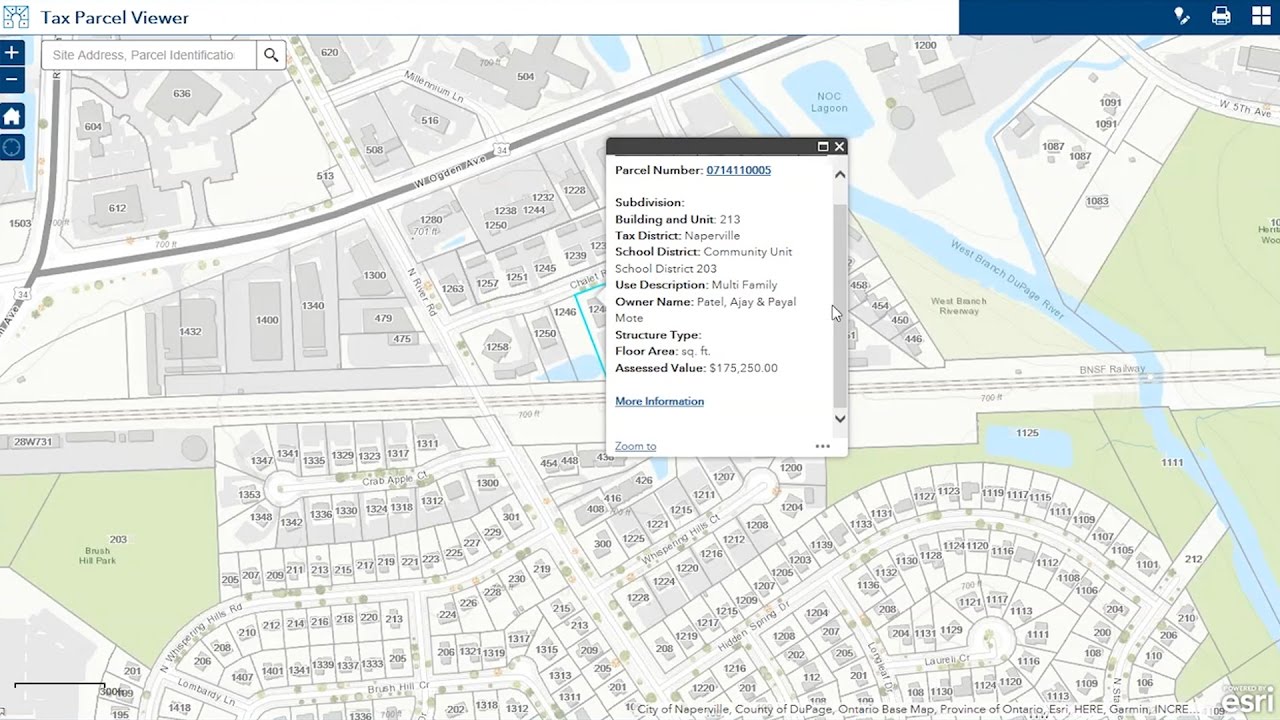Click building 636 on the map

[181, 94]
